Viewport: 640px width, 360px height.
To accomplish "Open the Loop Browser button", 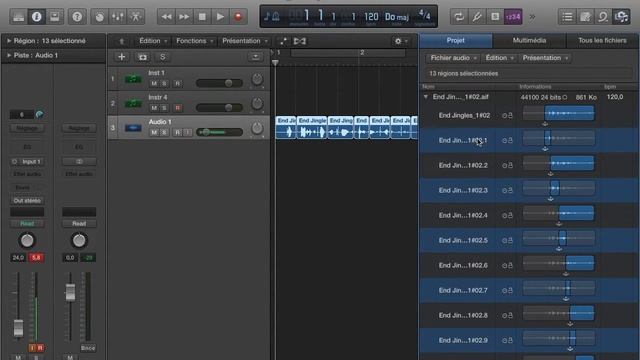I will (603, 17).
